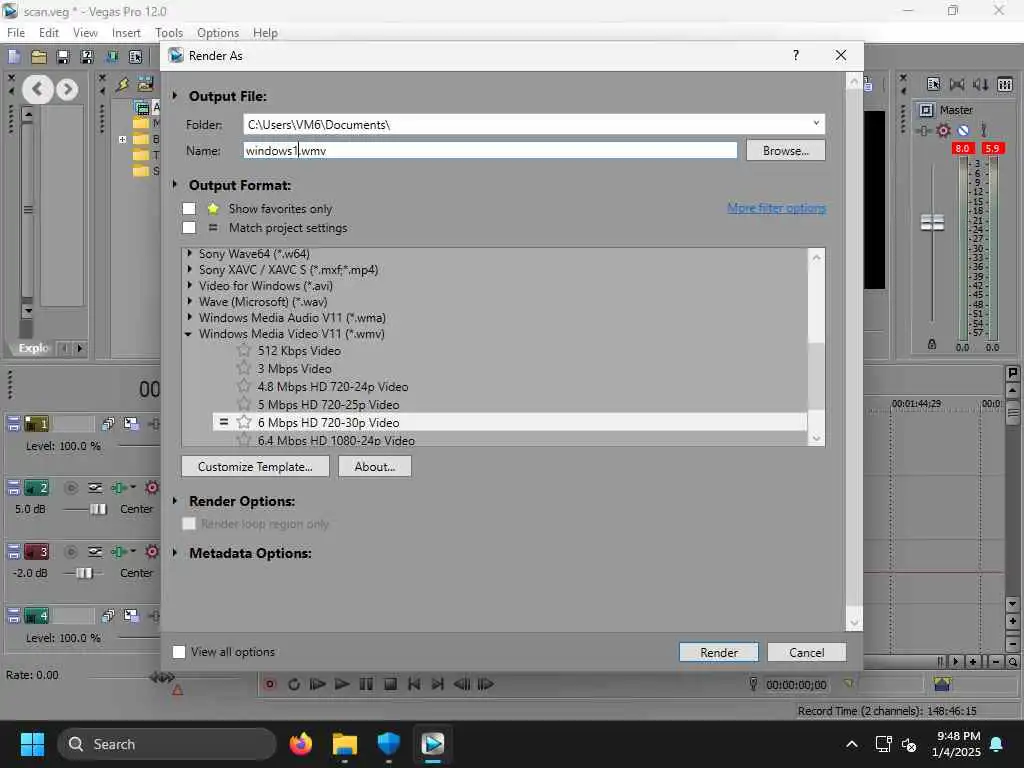
Task: Toggle Match project settings checkbox
Action: 189,227
